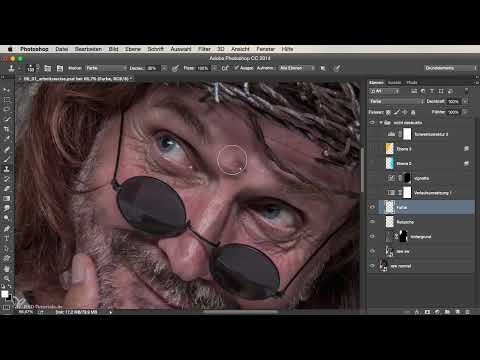Open the brush Modus dropdown showing Farbe
The image size is (480, 360).
point(106,68)
